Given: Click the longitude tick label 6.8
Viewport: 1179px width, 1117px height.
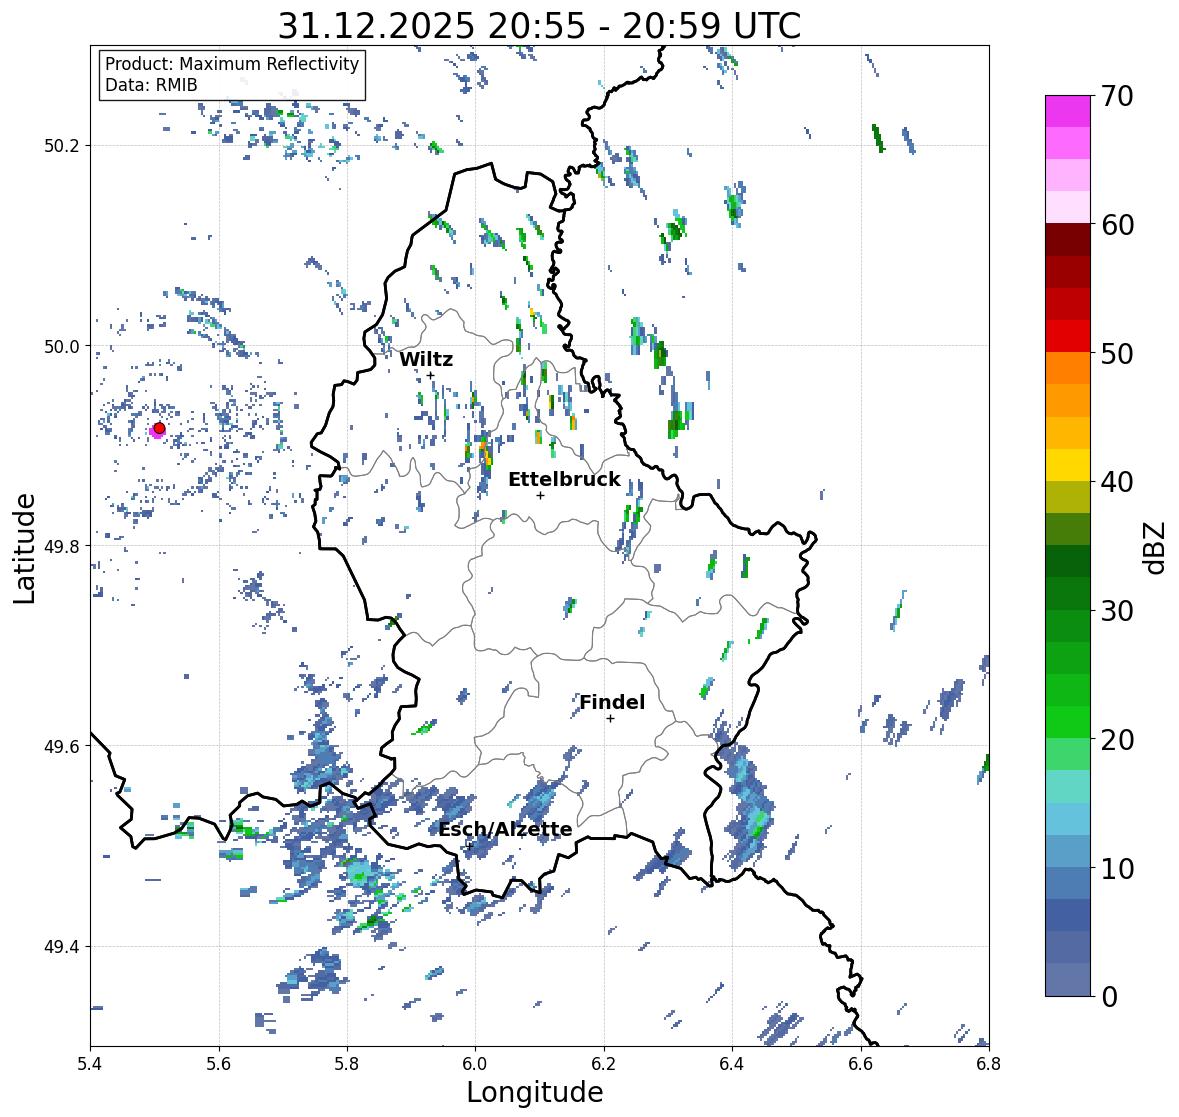Looking at the screenshot, I should coord(989,1063).
